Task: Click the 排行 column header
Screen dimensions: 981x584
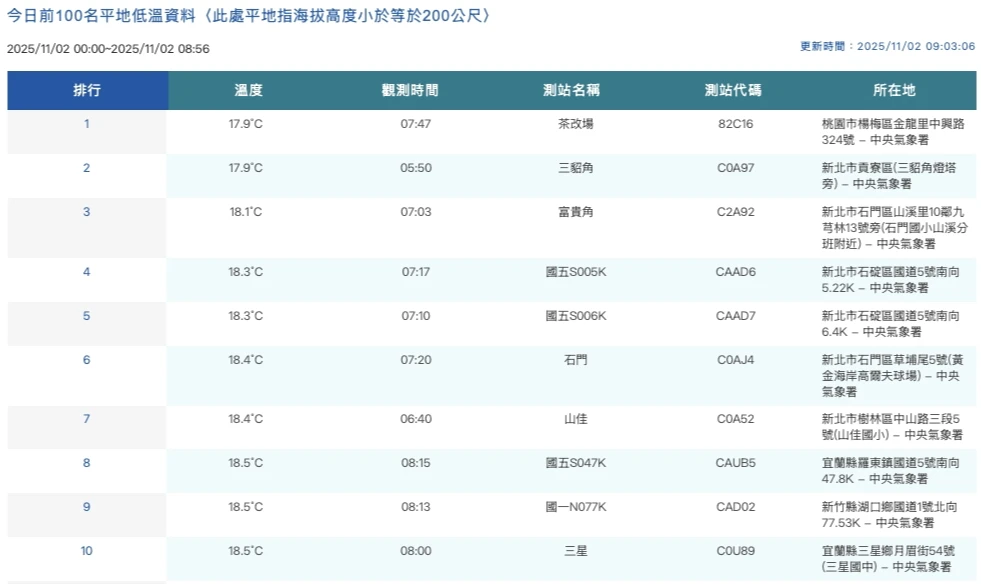Action: coord(86,89)
